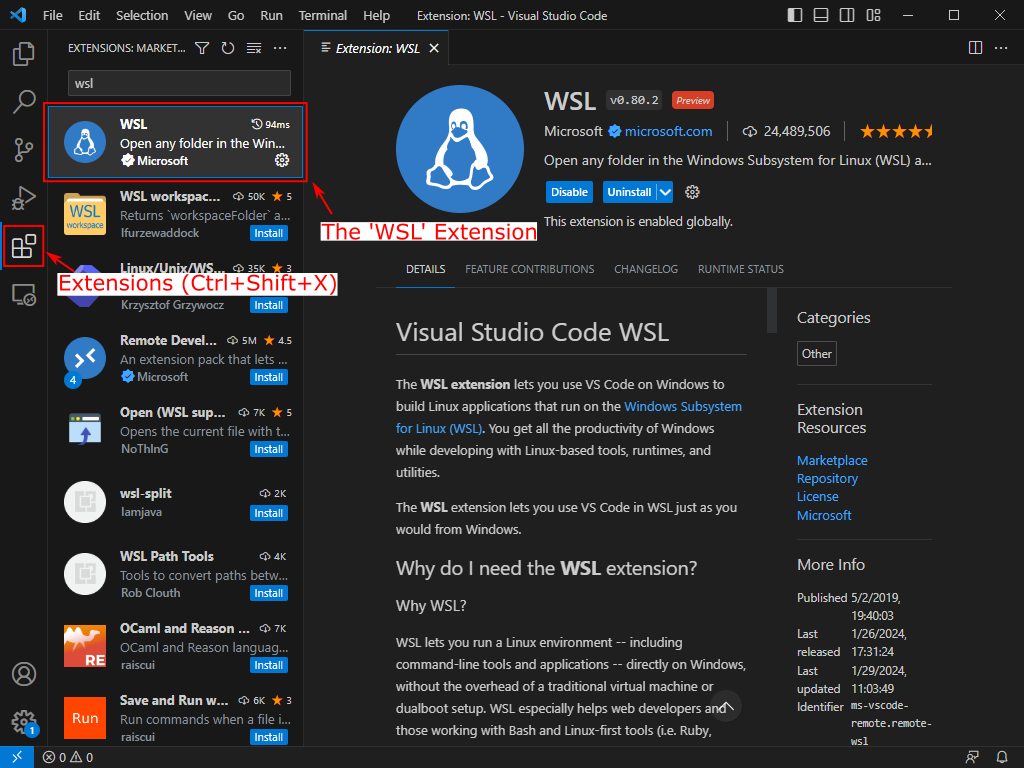Image resolution: width=1024 pixels, height=768 pixels.
Task: Open Remote Explorer view
Action: (x=24, y=295)
